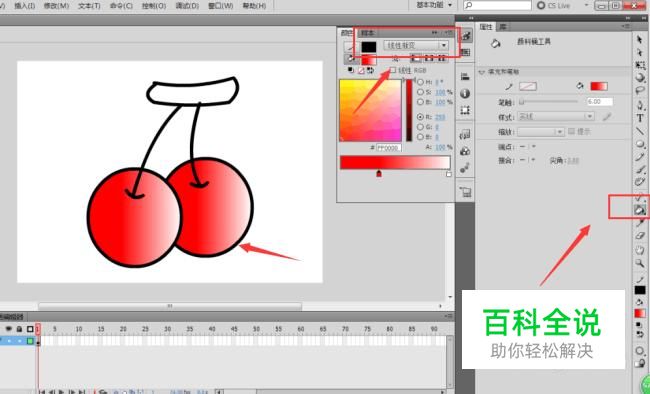Select the Paint Bucket tool in toolbar
The image size is (650, 394).
(640, 210)
